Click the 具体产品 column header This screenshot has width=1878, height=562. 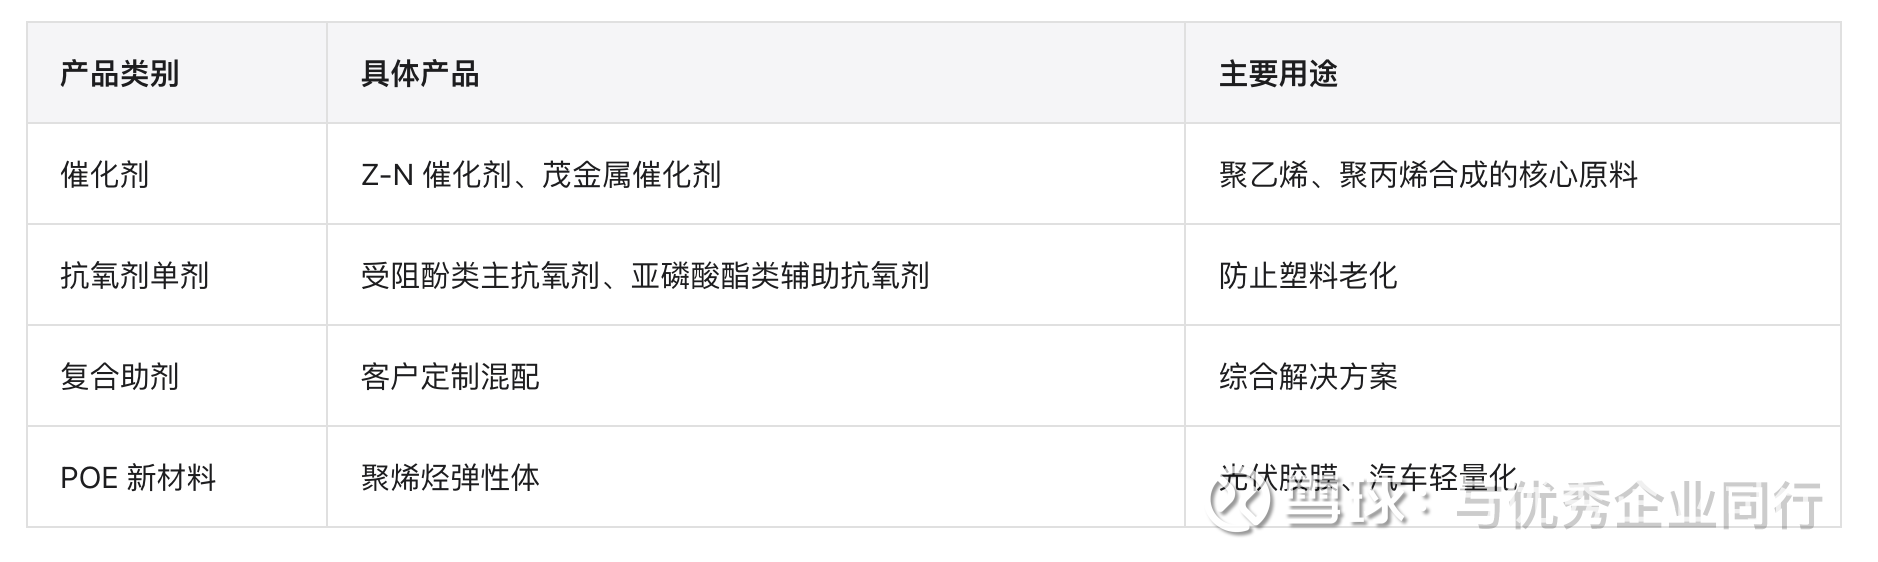tap(420, 74)
